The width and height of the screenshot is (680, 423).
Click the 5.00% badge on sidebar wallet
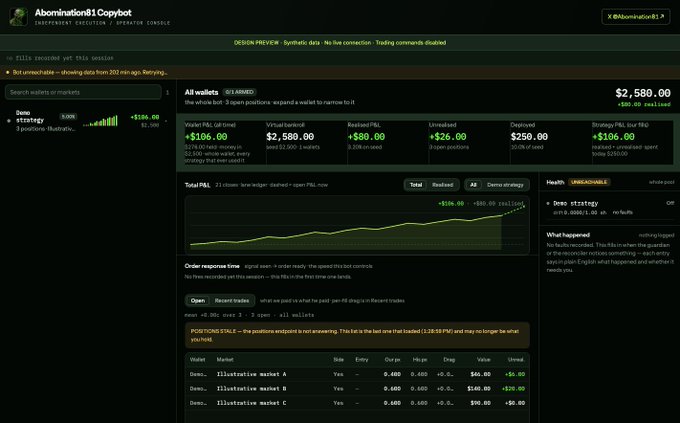click(68, 117)
